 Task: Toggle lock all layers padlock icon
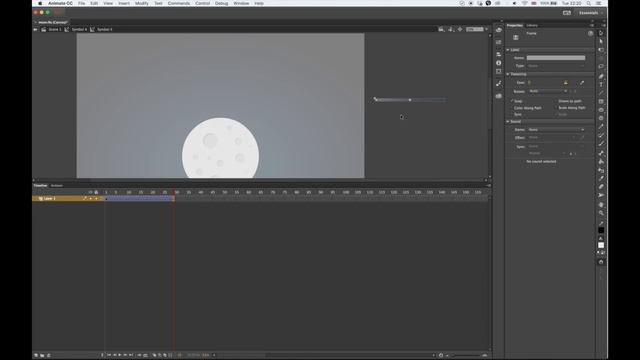pos(96,192)
